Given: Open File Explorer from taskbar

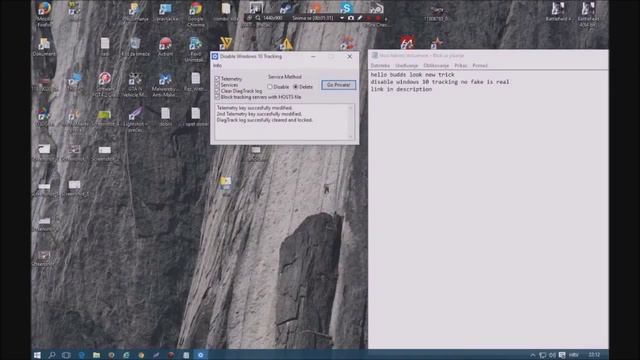Looking at the screenshot, I should tap(96, 355).
